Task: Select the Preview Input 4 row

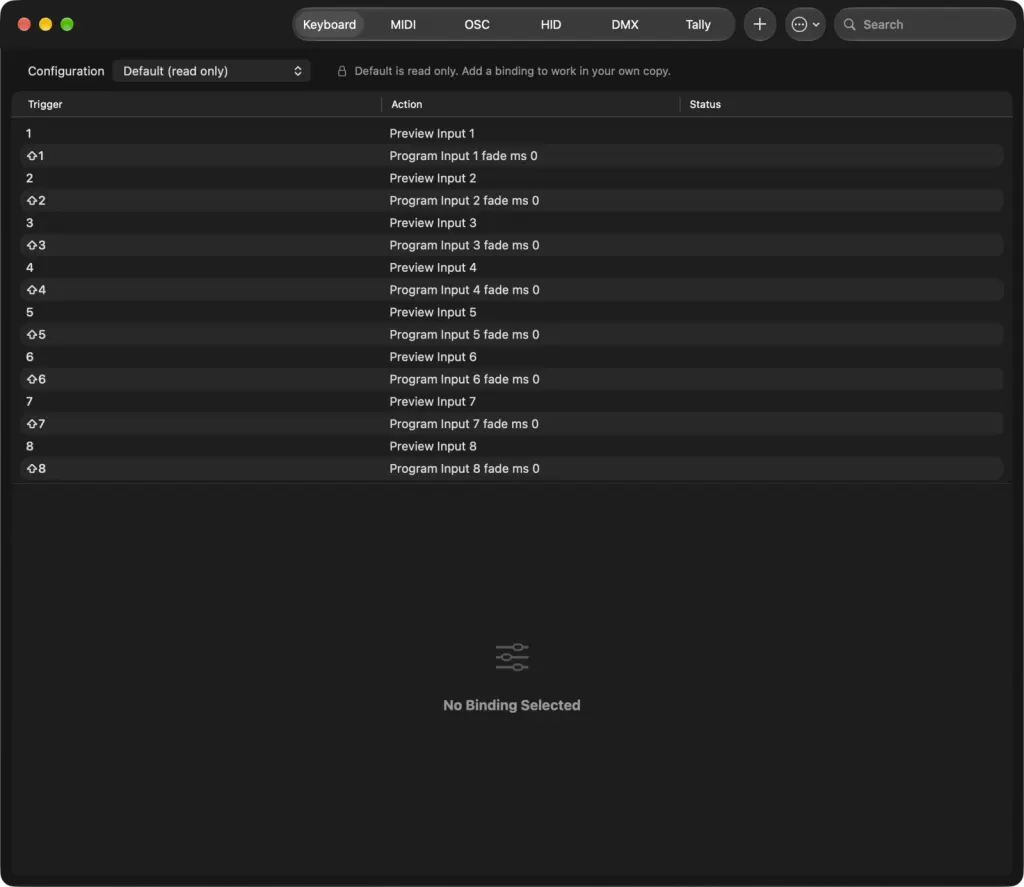Action: 511,267
